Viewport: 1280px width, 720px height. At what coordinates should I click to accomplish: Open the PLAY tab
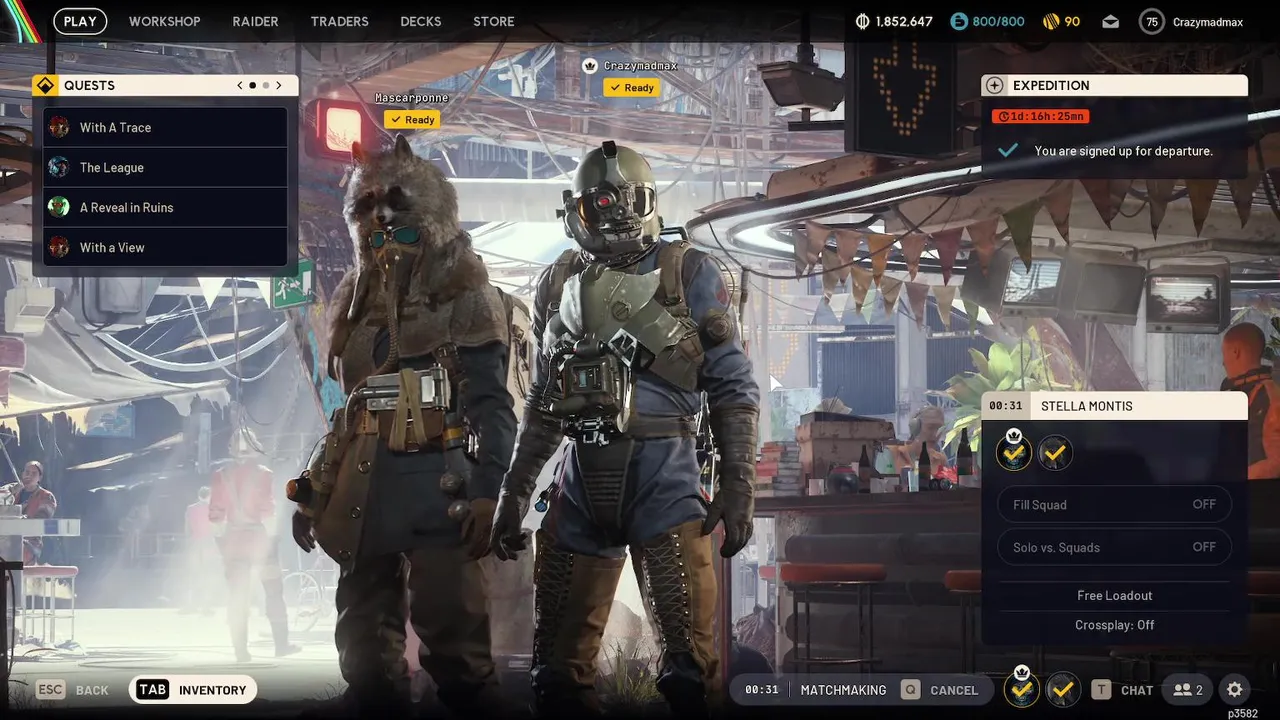[80, 21]
